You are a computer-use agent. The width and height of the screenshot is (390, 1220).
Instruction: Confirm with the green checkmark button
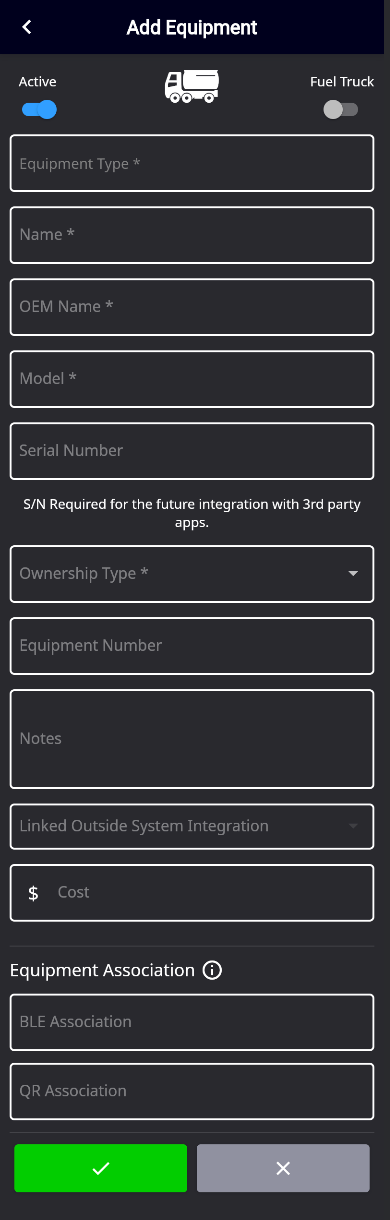click(x=100, y=1168)
